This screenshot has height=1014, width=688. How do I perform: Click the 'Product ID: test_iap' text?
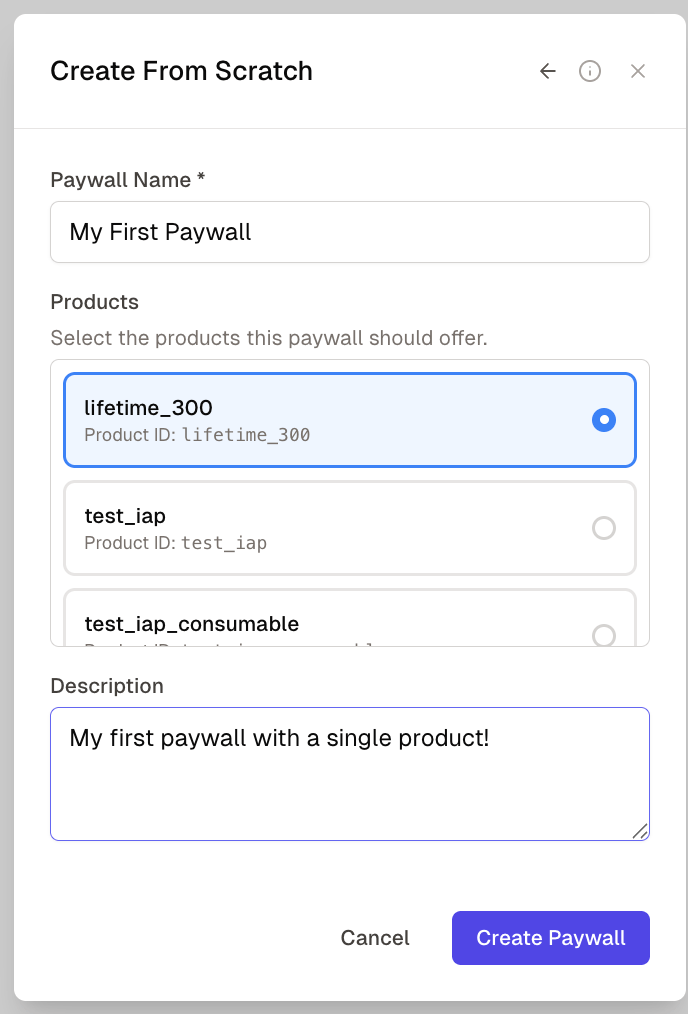coord(176,543)
